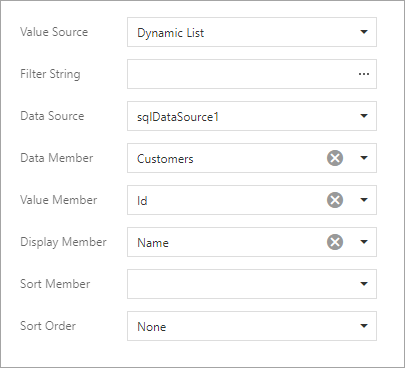
Task: Click the Id text in Value Member
Action: click(x=142, y=201)
